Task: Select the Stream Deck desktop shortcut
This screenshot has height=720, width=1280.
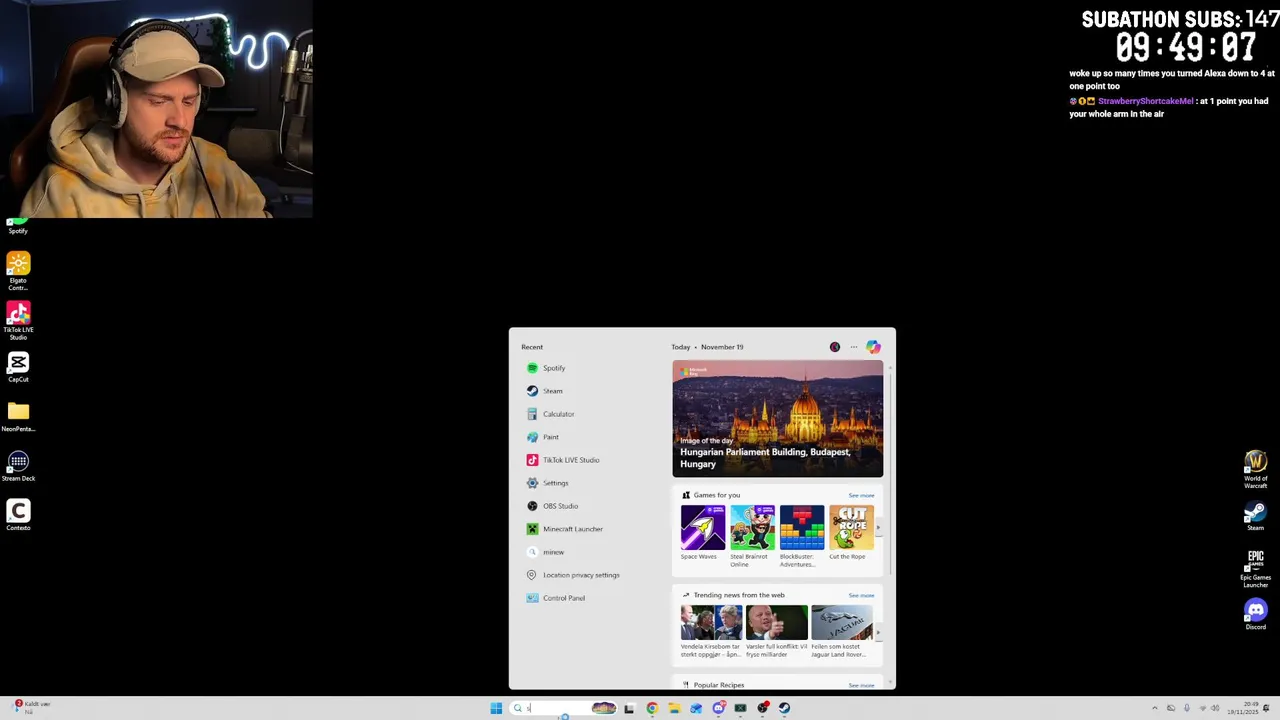Action: coord(18,466)
